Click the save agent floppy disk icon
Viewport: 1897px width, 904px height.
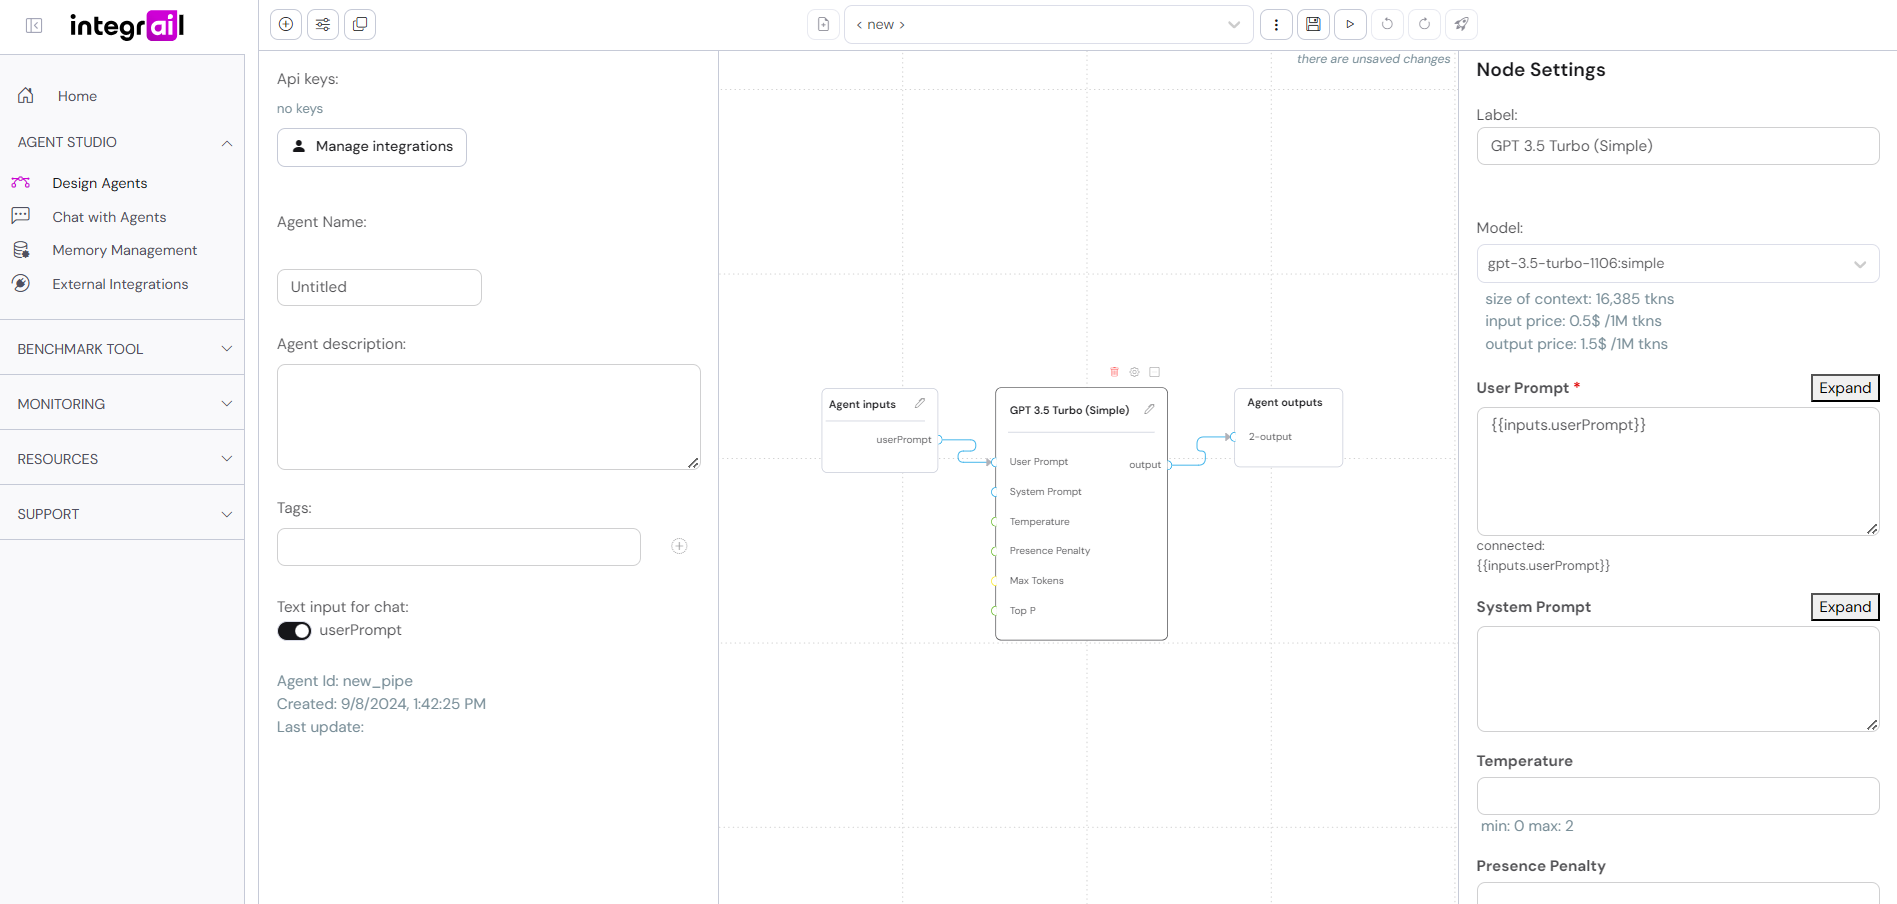click(x=1313, y=24)
